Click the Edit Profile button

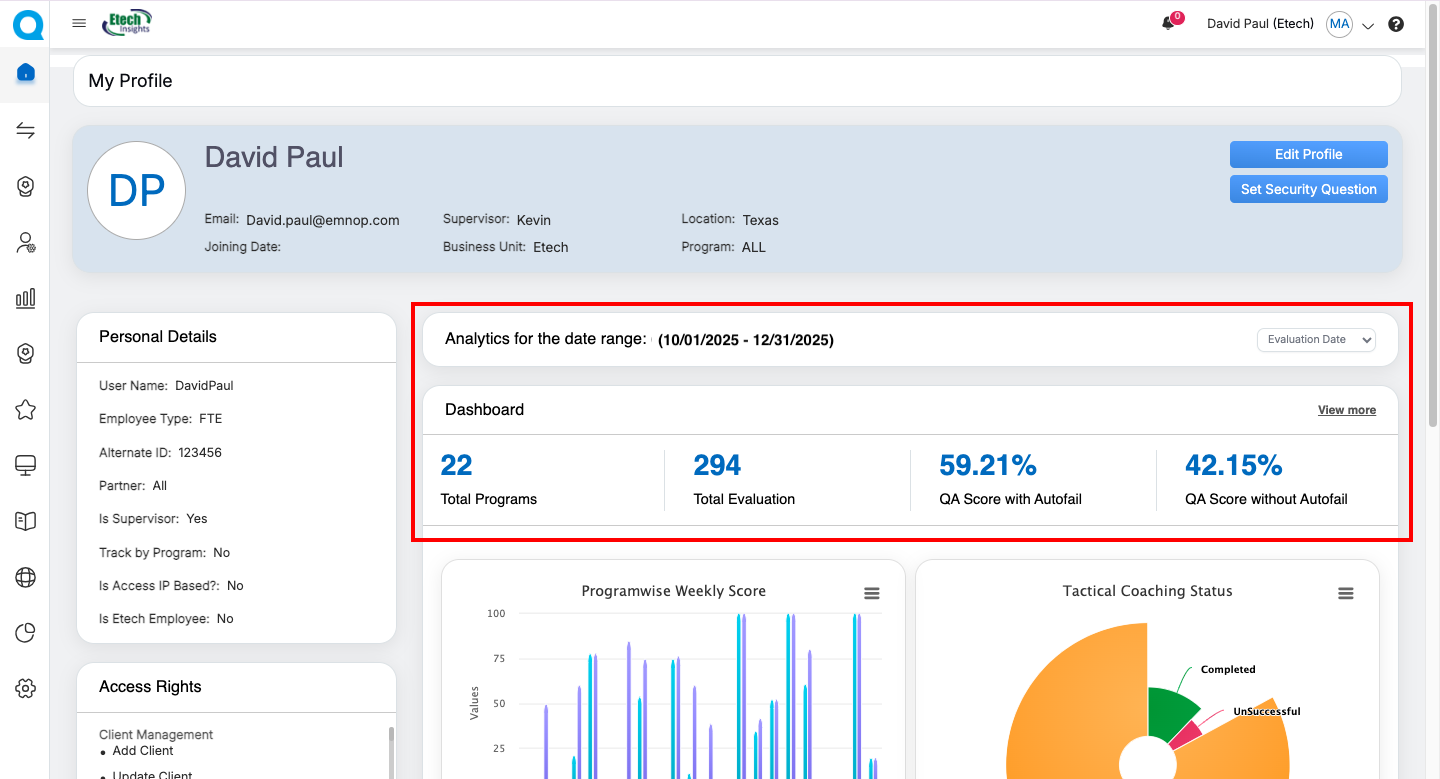[x=1308, y=154]
